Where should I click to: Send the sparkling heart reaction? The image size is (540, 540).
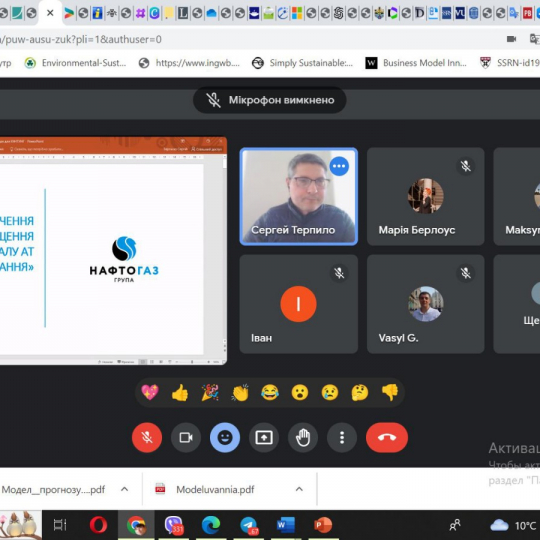(x=150, y=392)
